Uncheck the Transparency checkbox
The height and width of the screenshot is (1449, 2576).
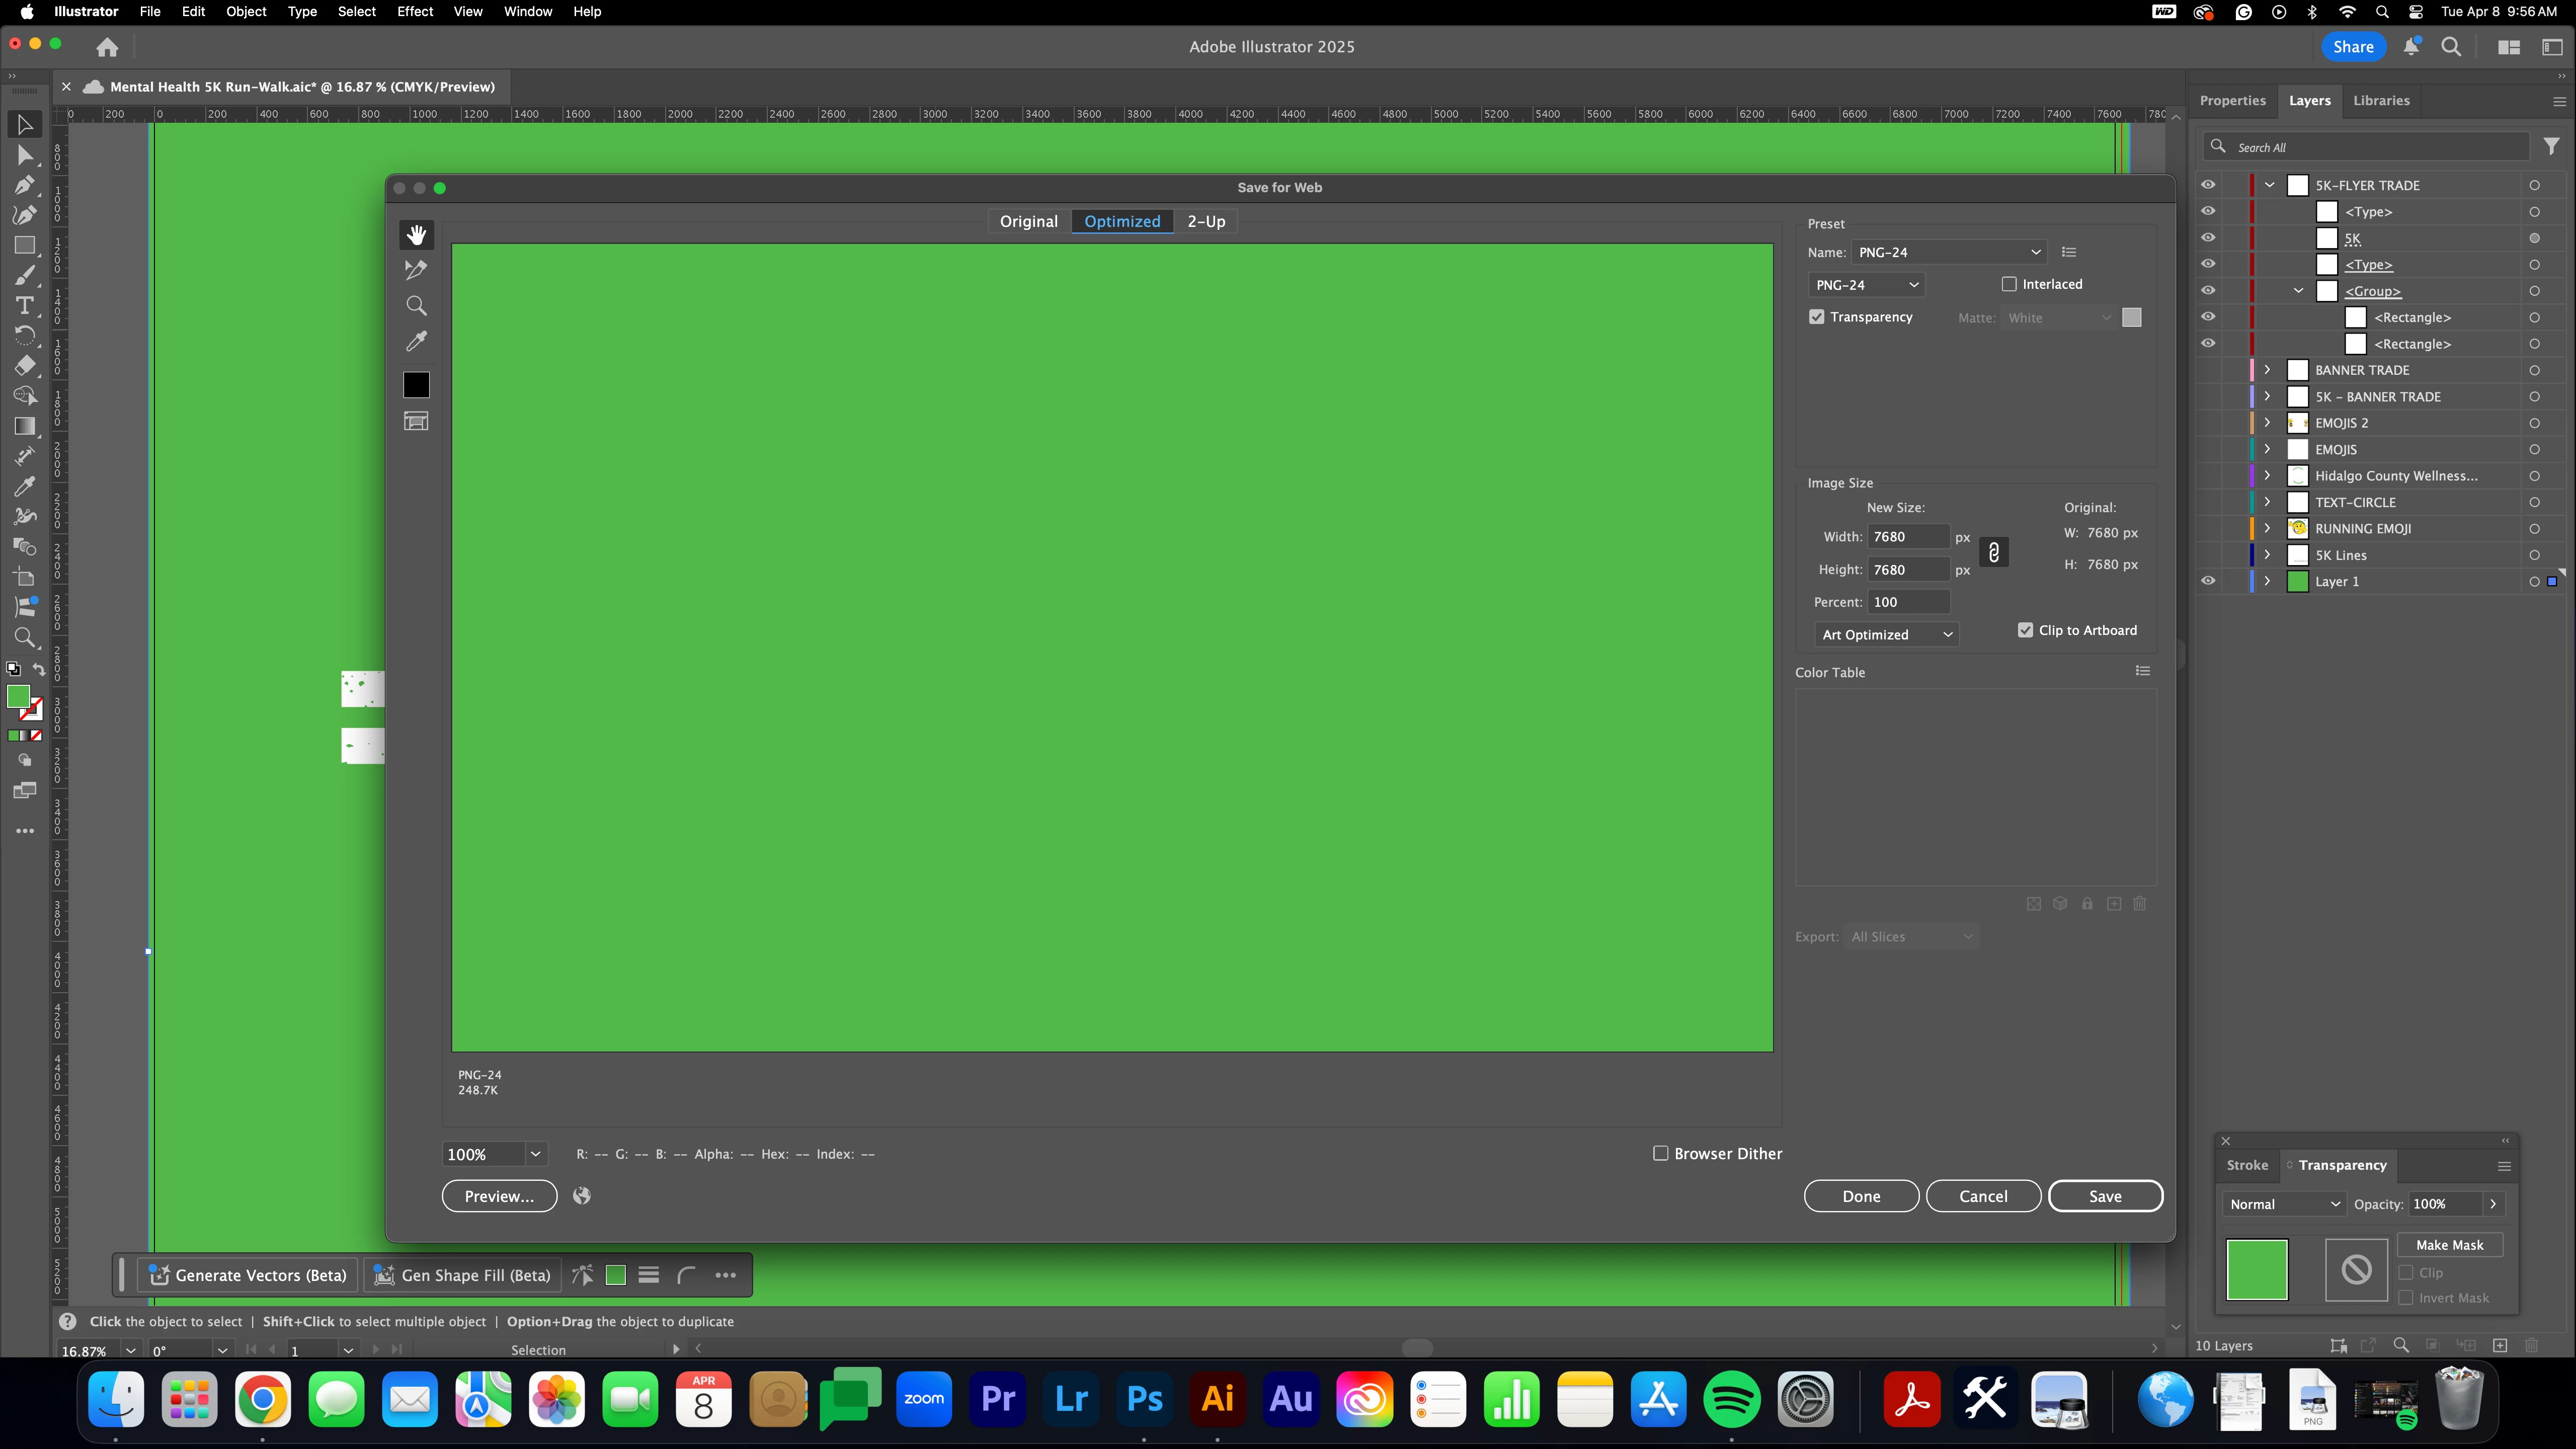(1817, 317)
